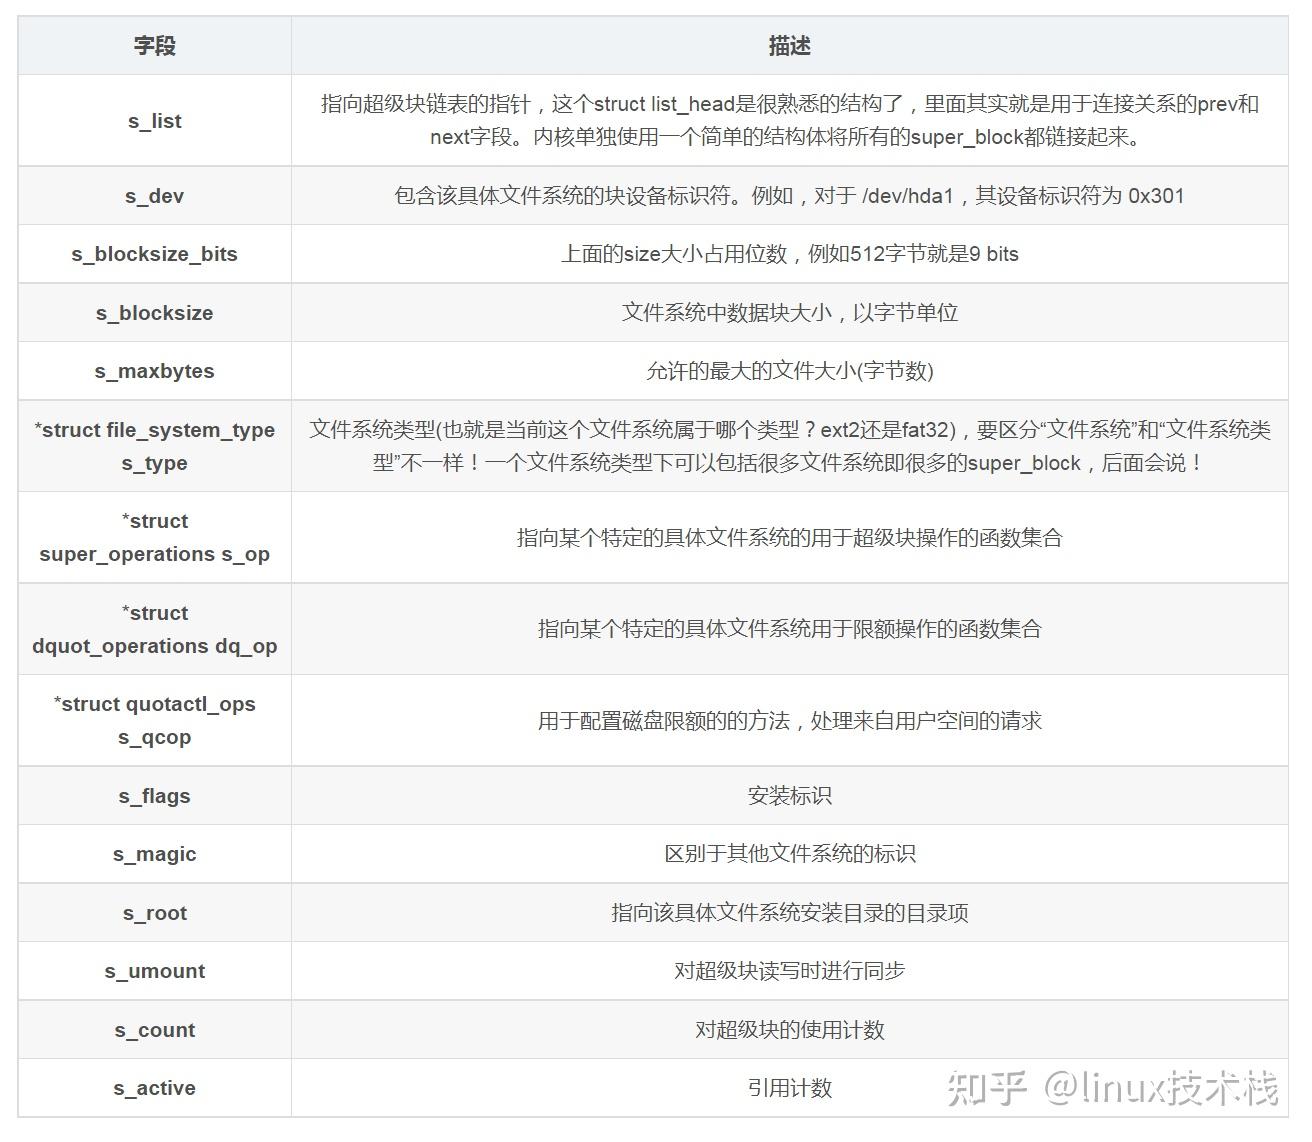Select the s_root field cell

click(154, 913)
